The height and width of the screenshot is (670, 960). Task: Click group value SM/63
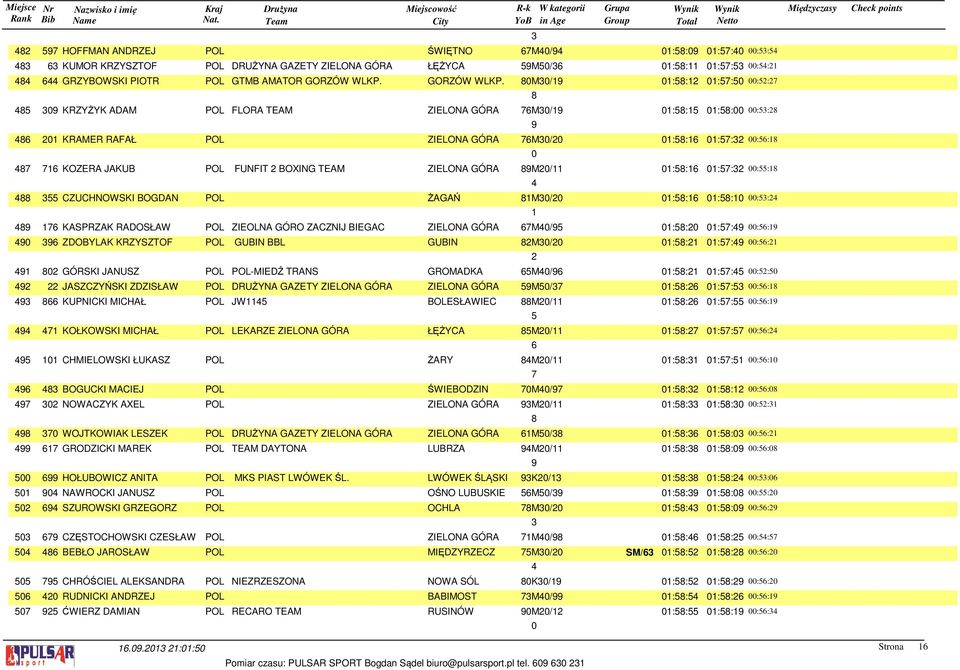tap(639, 552)
